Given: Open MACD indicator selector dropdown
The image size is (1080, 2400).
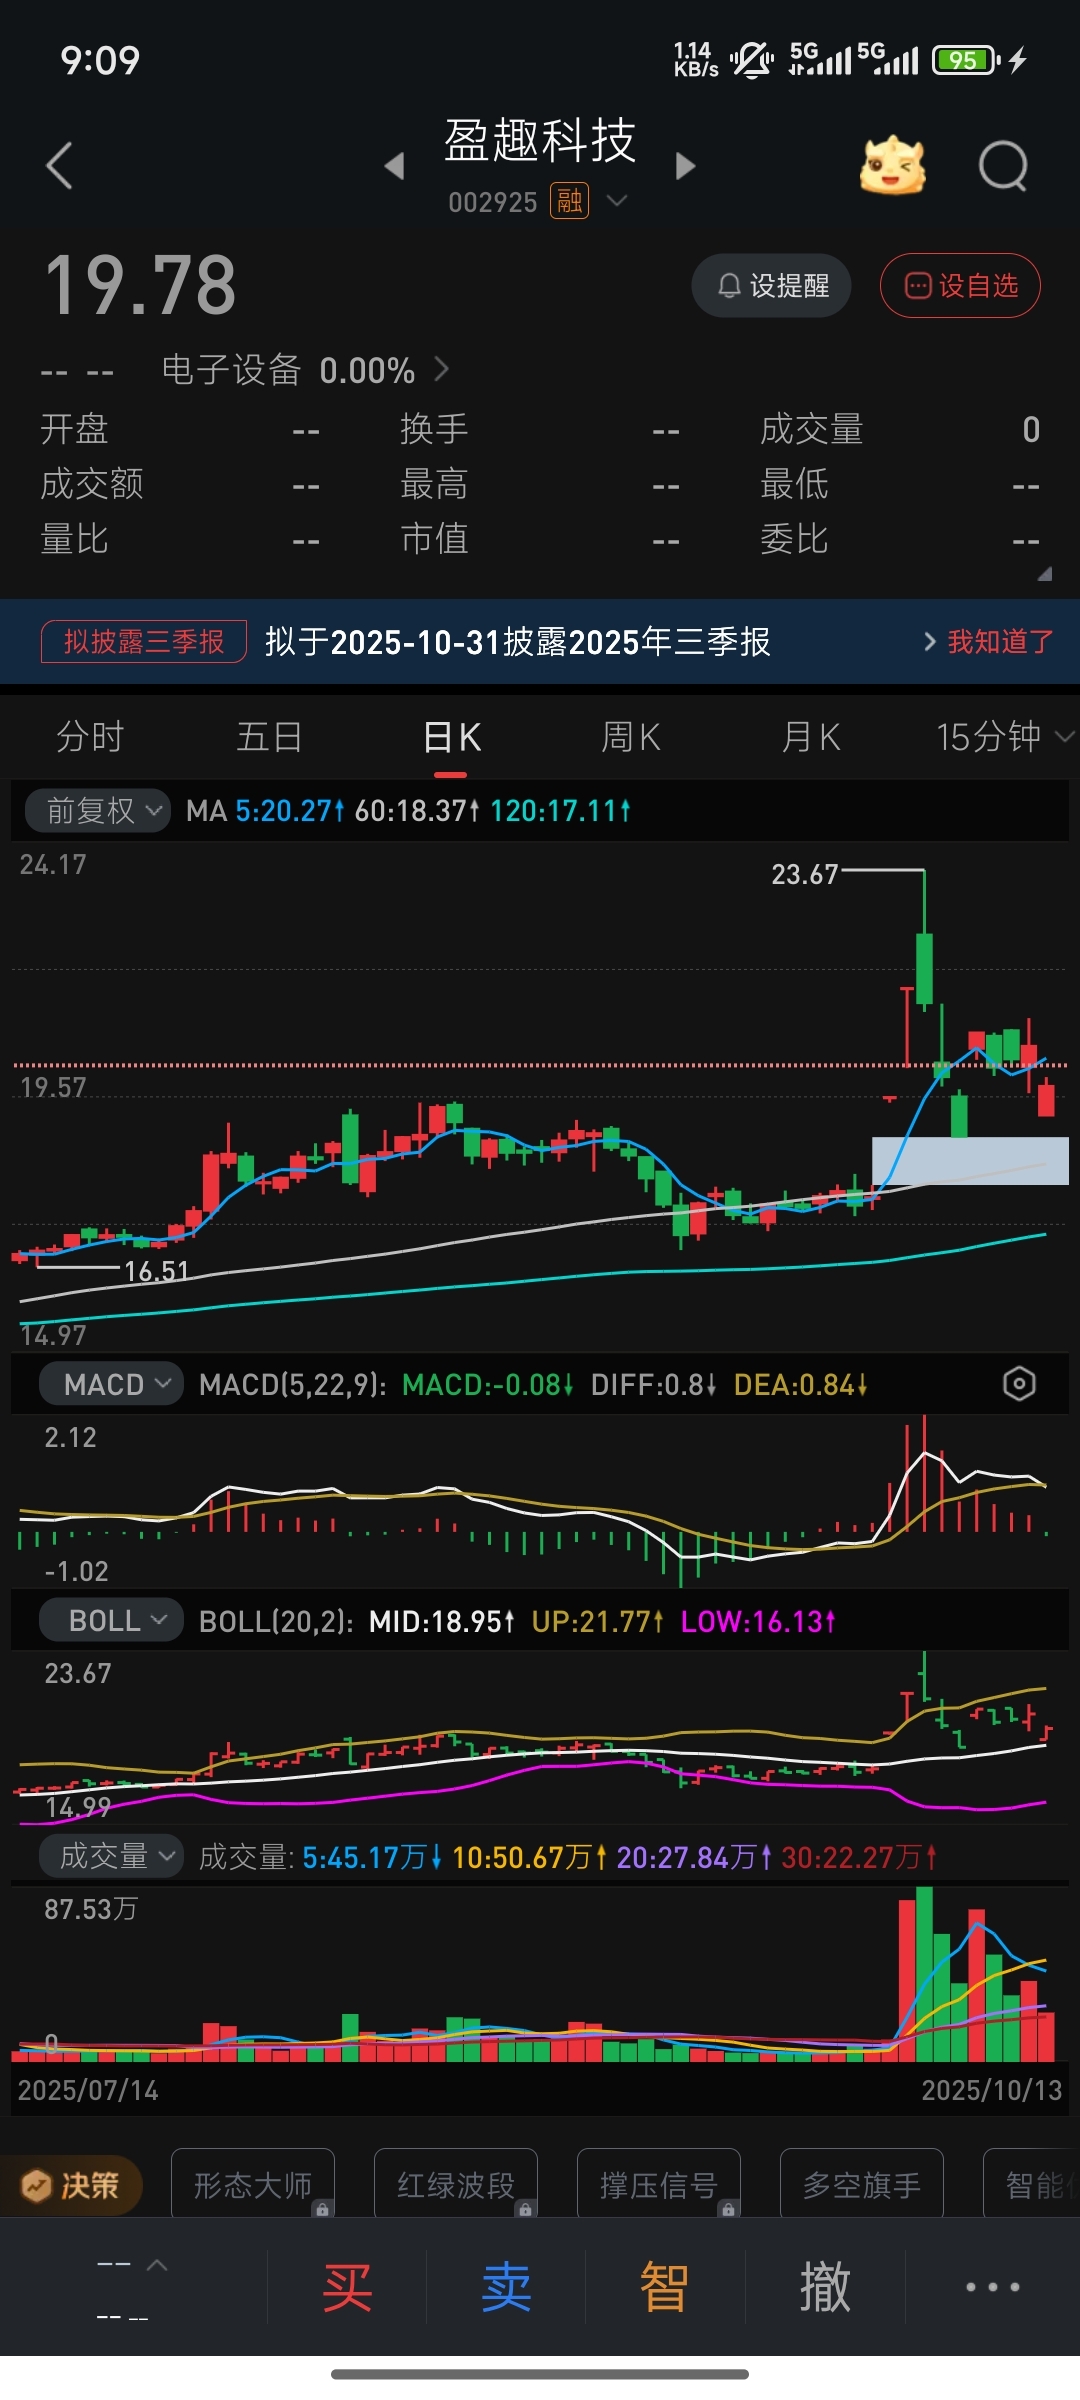Looking at the screenshot, I should pyautogui.click(x=111, y=1384).
